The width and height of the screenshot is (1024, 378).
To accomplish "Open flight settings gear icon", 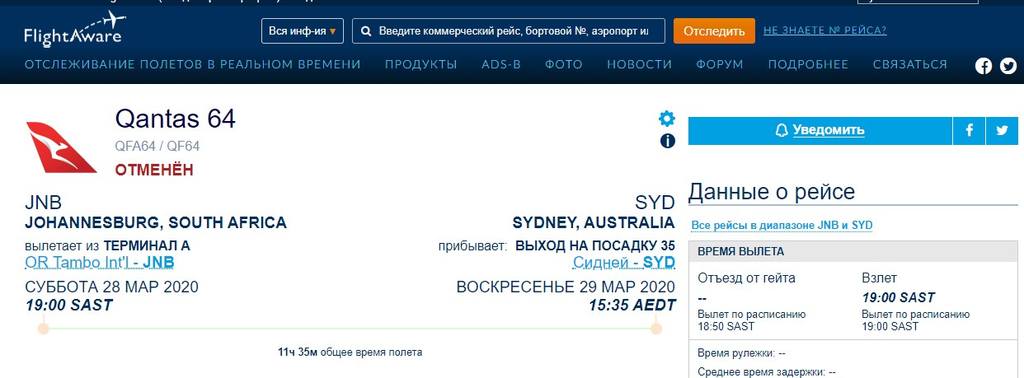I will coord(667,118).
